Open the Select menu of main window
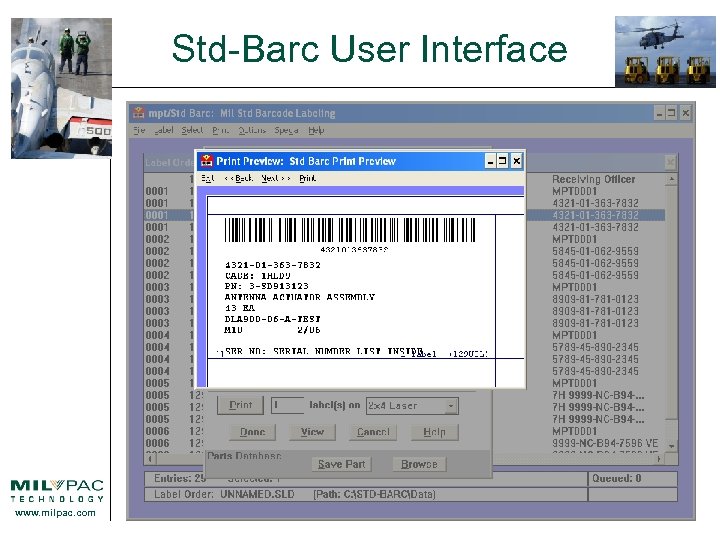This screenshot has height=540, width=720. 192,130
